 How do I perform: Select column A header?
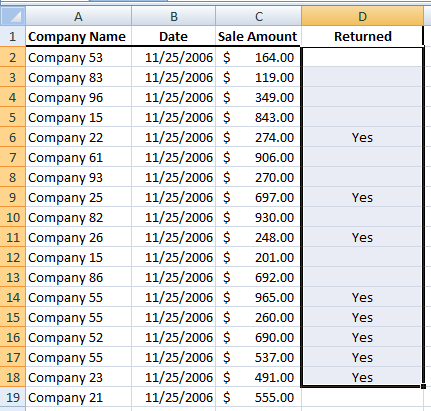click(x=78, y=16)
